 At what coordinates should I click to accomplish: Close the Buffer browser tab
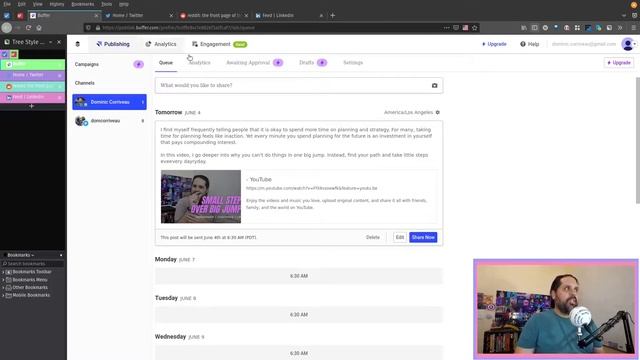pyautogui.click(x=96, y=16)
